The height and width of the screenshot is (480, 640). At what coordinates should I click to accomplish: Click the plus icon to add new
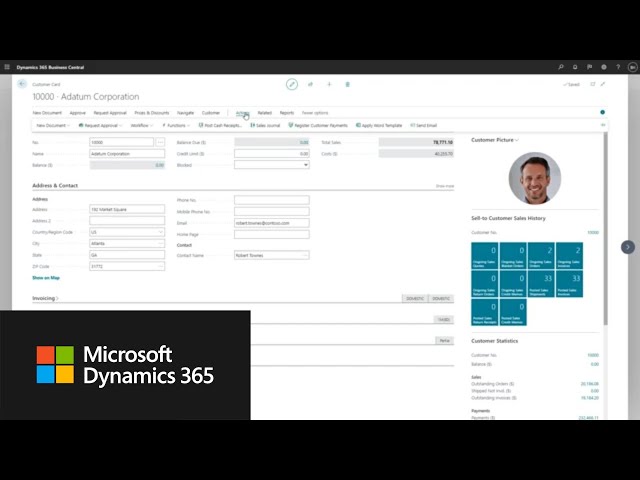click(329, 84)
